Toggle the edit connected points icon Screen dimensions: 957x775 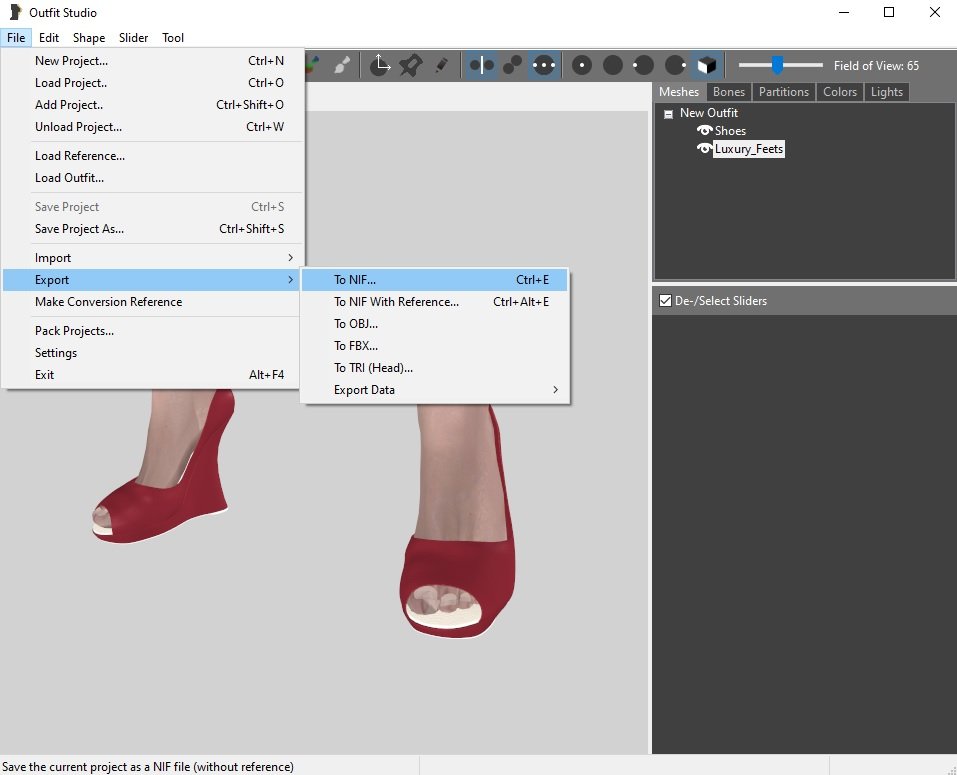tap(512, 66)
